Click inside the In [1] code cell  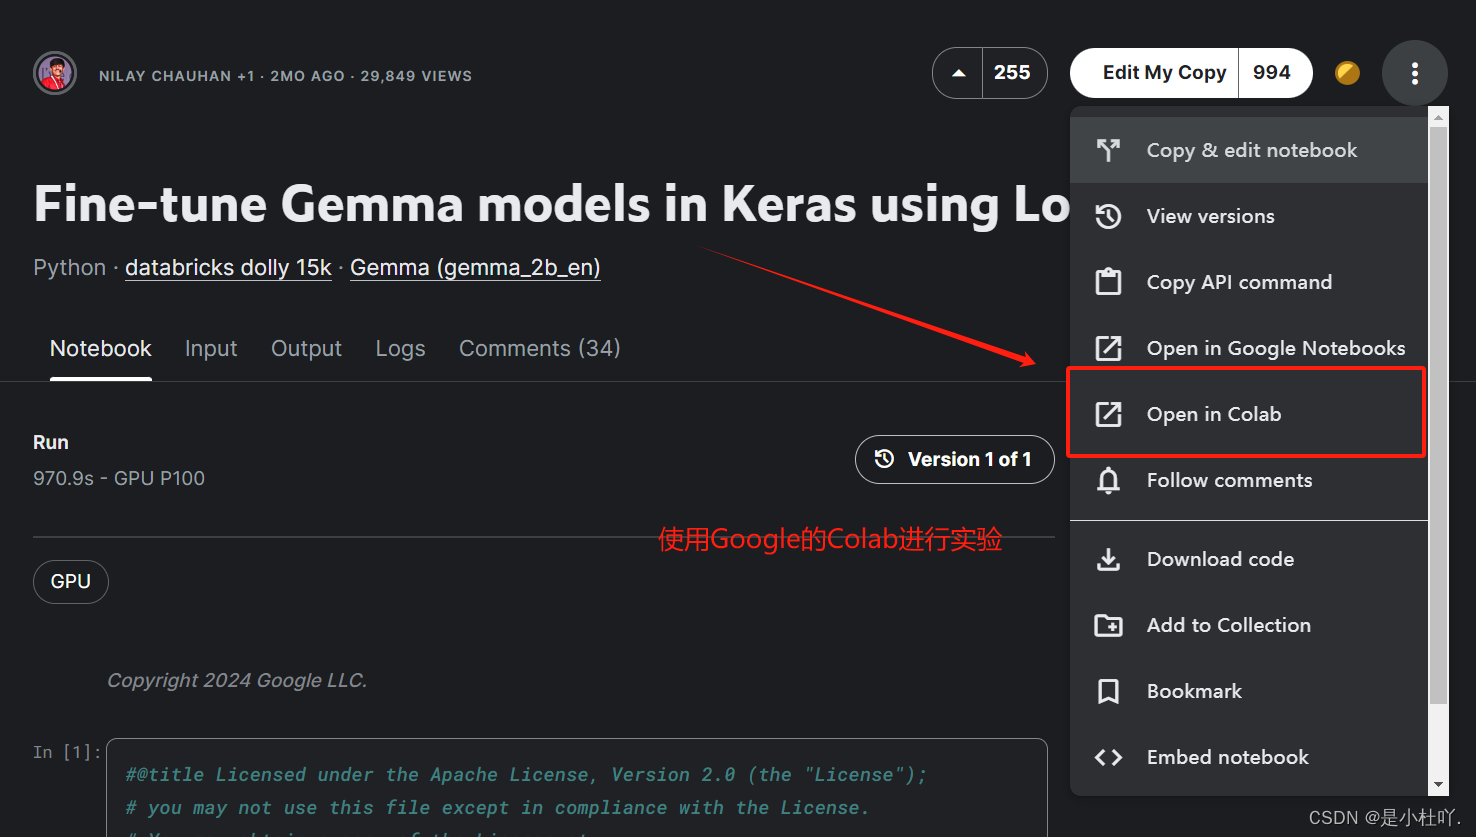point(577,788)
